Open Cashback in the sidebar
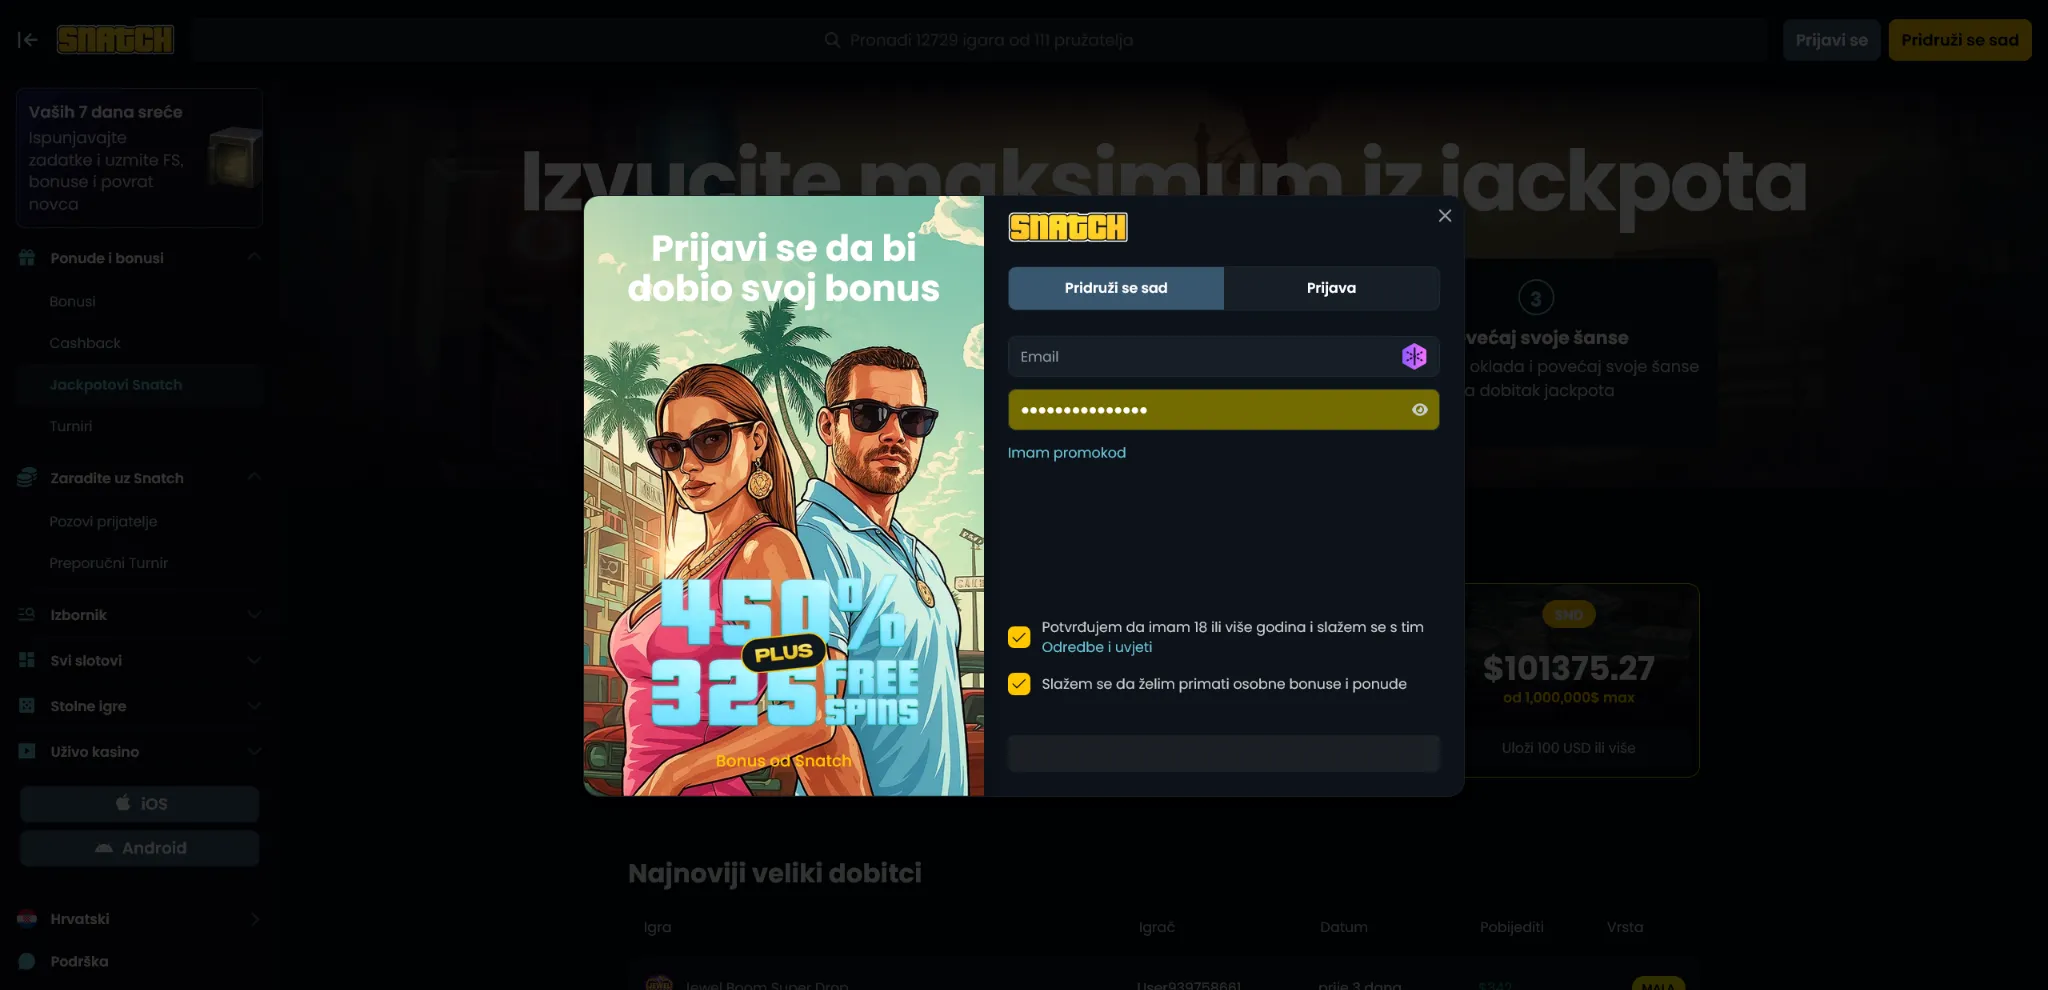Image resolution: width=2048 pixels, height=990 pixels. click(85, 343)
